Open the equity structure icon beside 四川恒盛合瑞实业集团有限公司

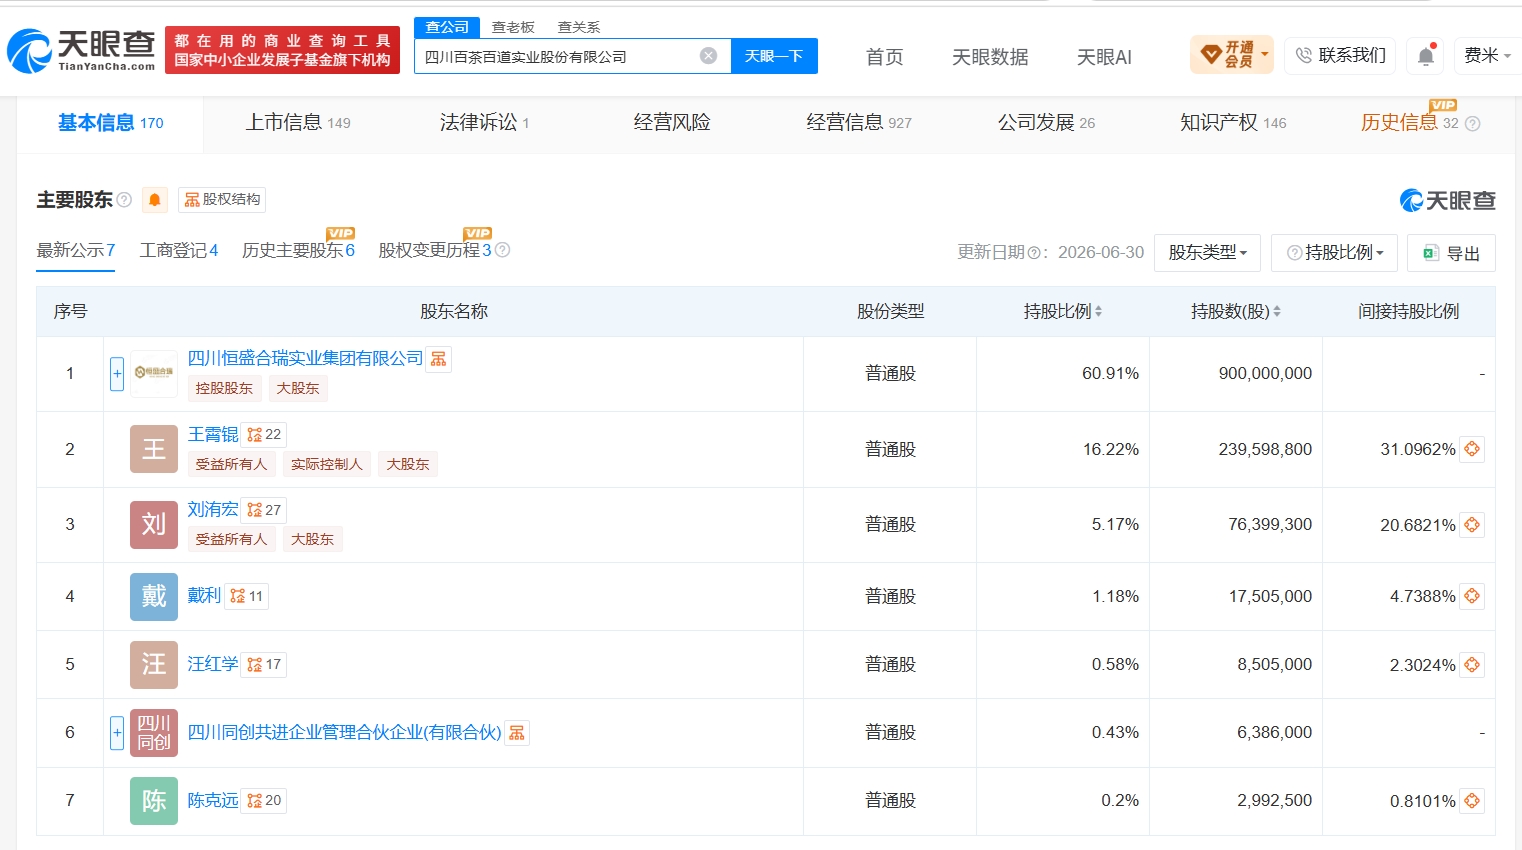438,359
